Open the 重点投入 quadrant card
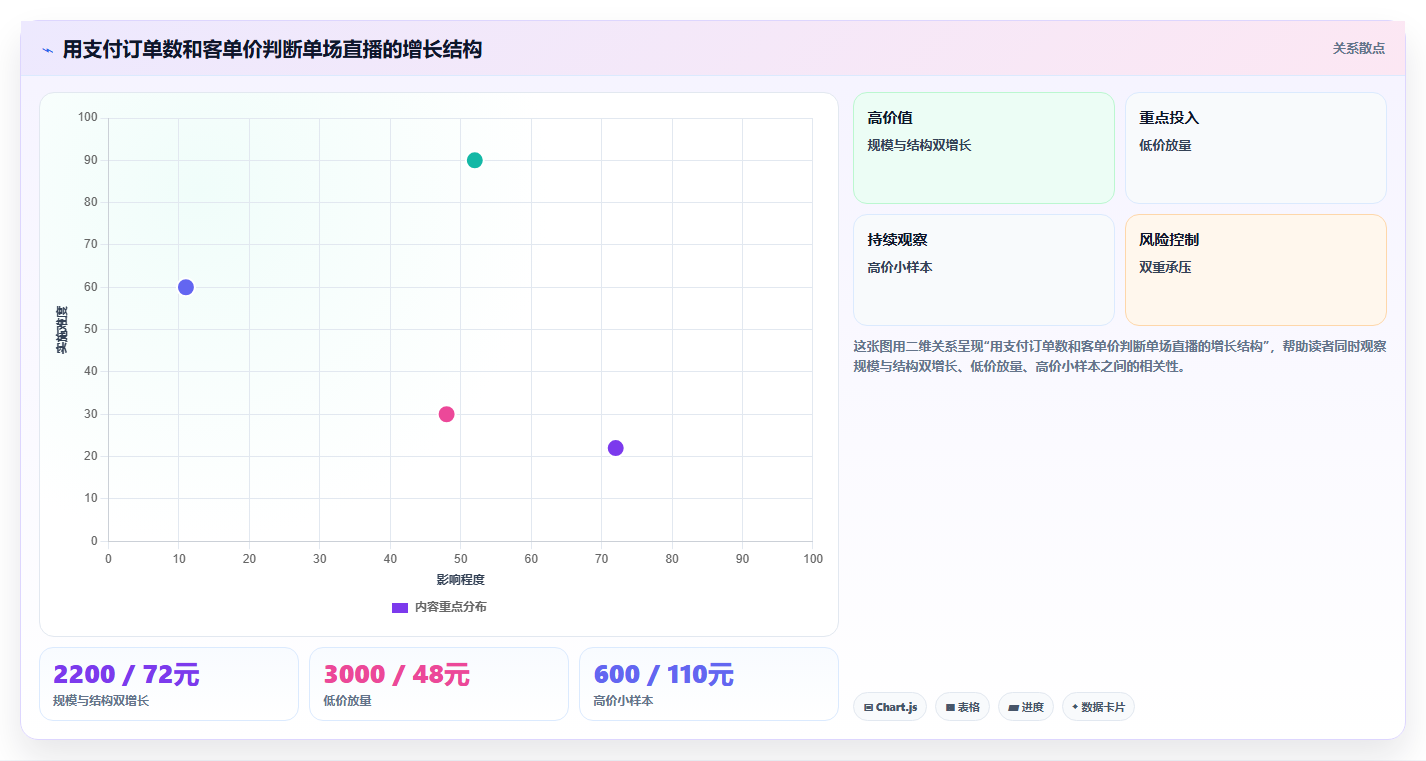This screenshot has width=1426, height=761. [x=1256, y=148]
